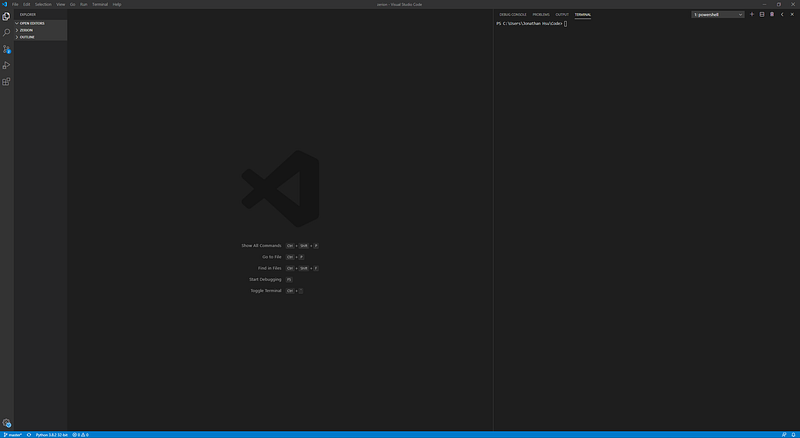The height and width of the screenshot is (438, 800).
Task: Click the VS Code logo in title bar
Action: [5, 4]
